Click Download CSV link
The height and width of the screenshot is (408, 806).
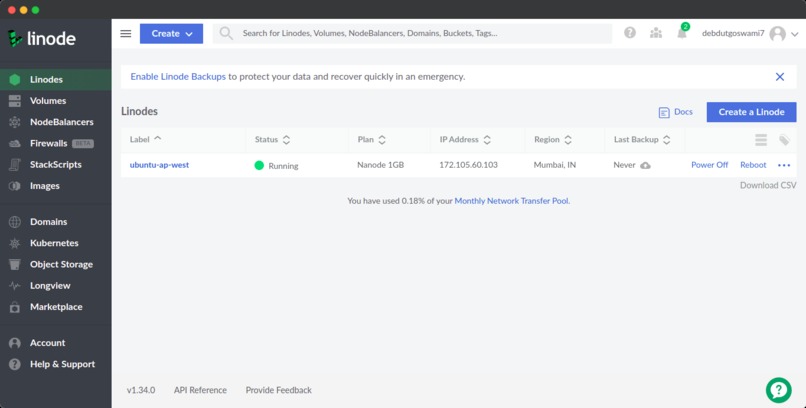click(768, 186)
